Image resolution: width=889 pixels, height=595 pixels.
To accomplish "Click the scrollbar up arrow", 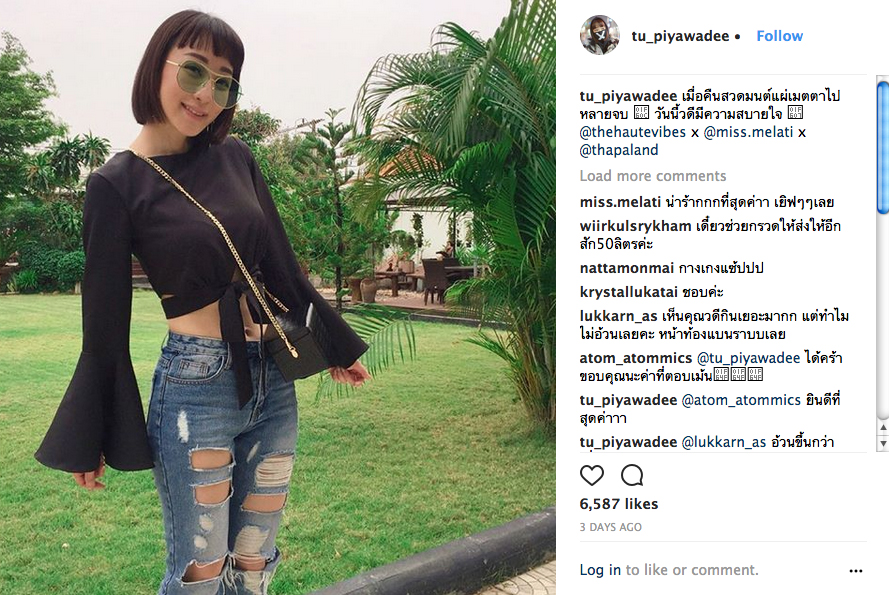I will click(883, 427).
